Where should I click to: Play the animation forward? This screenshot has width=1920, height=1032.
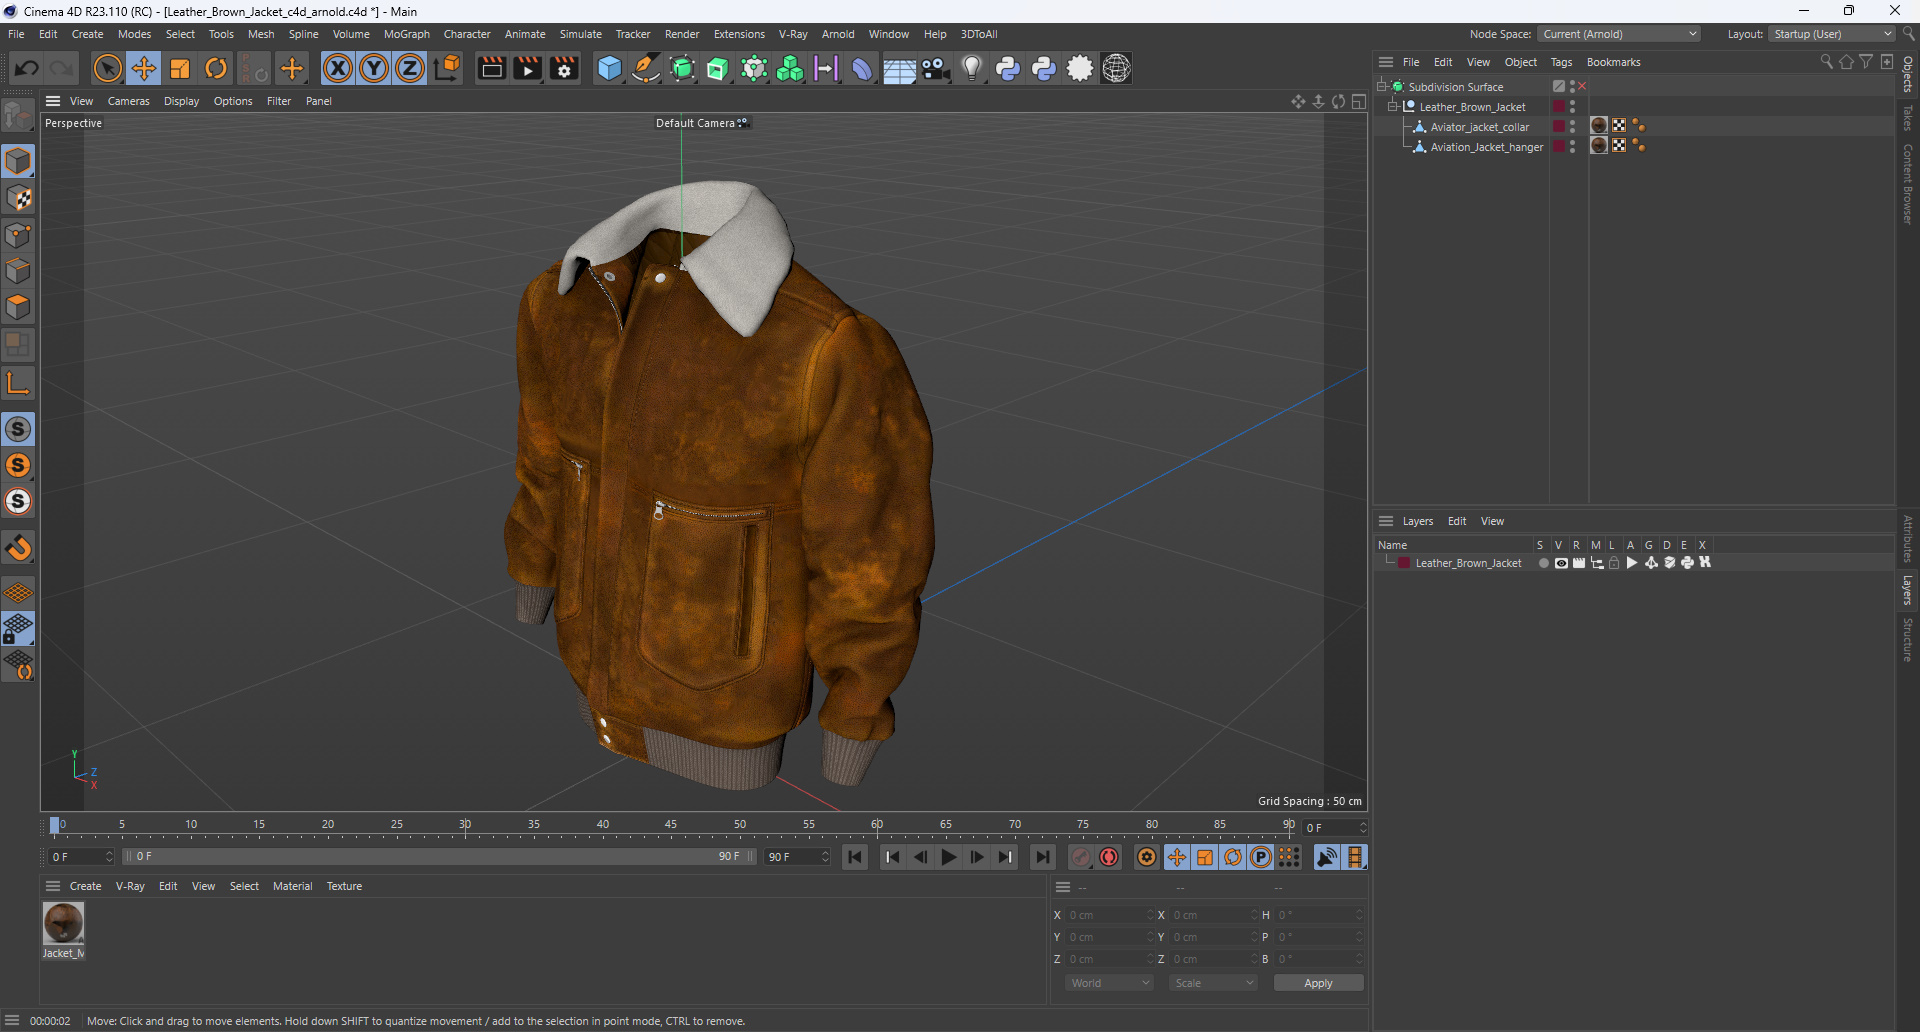(948, 857)
